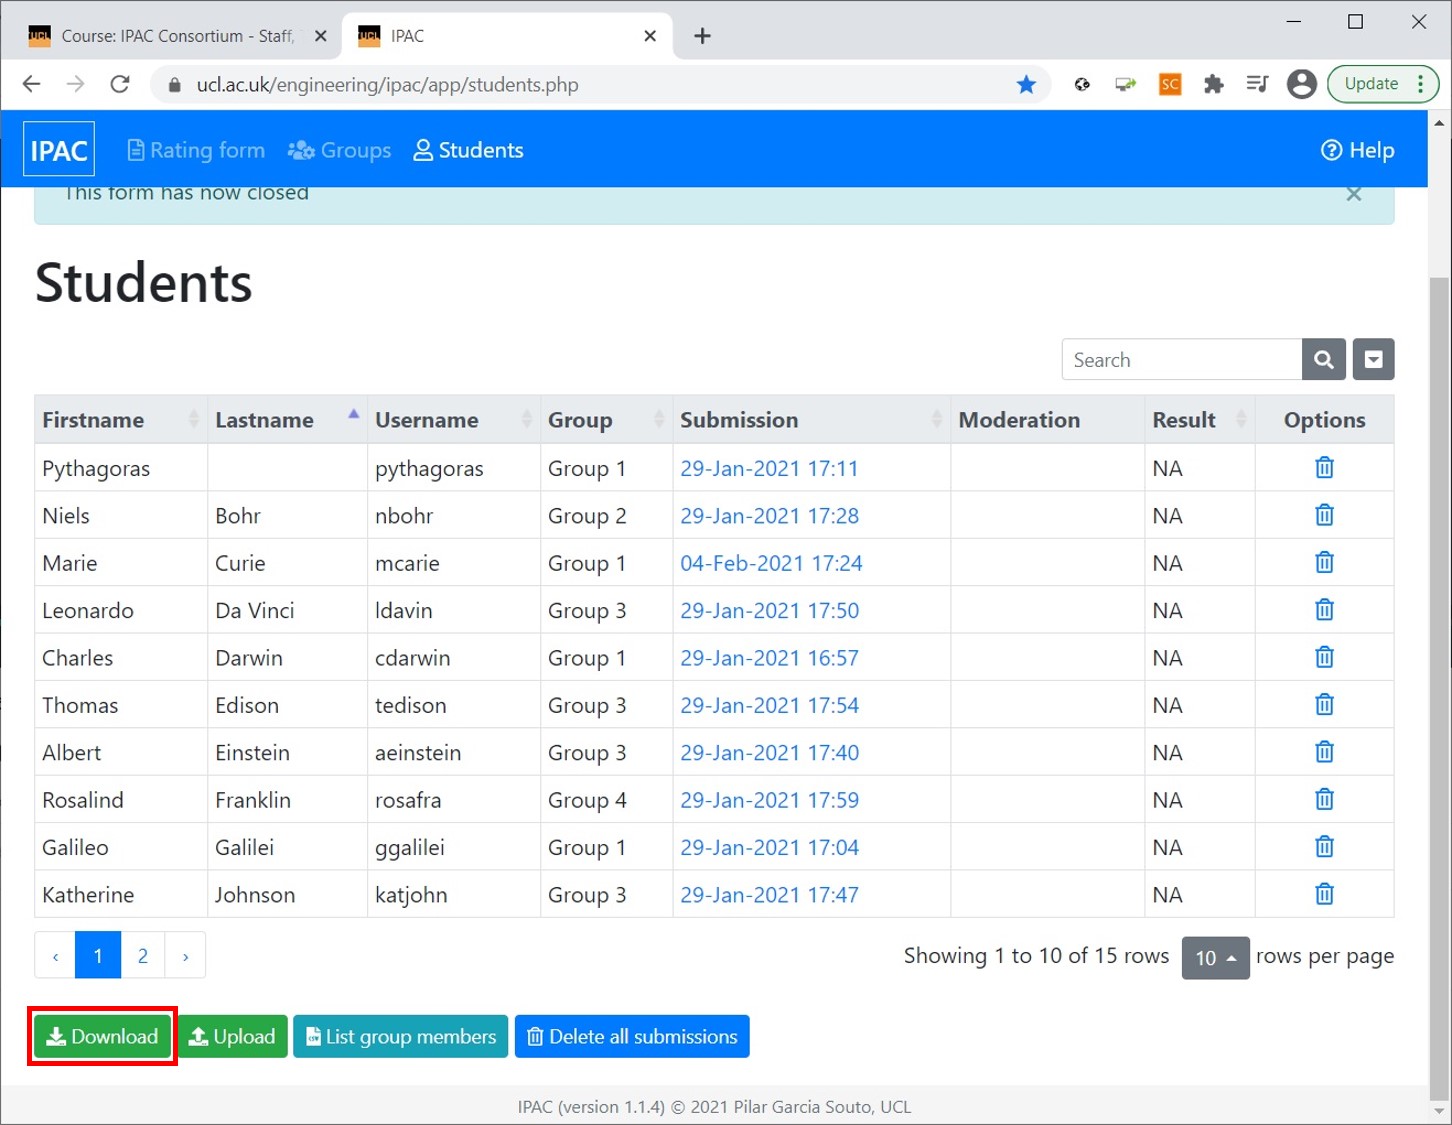Open the Chrome extensions puzzle icon

point(1214,85)
